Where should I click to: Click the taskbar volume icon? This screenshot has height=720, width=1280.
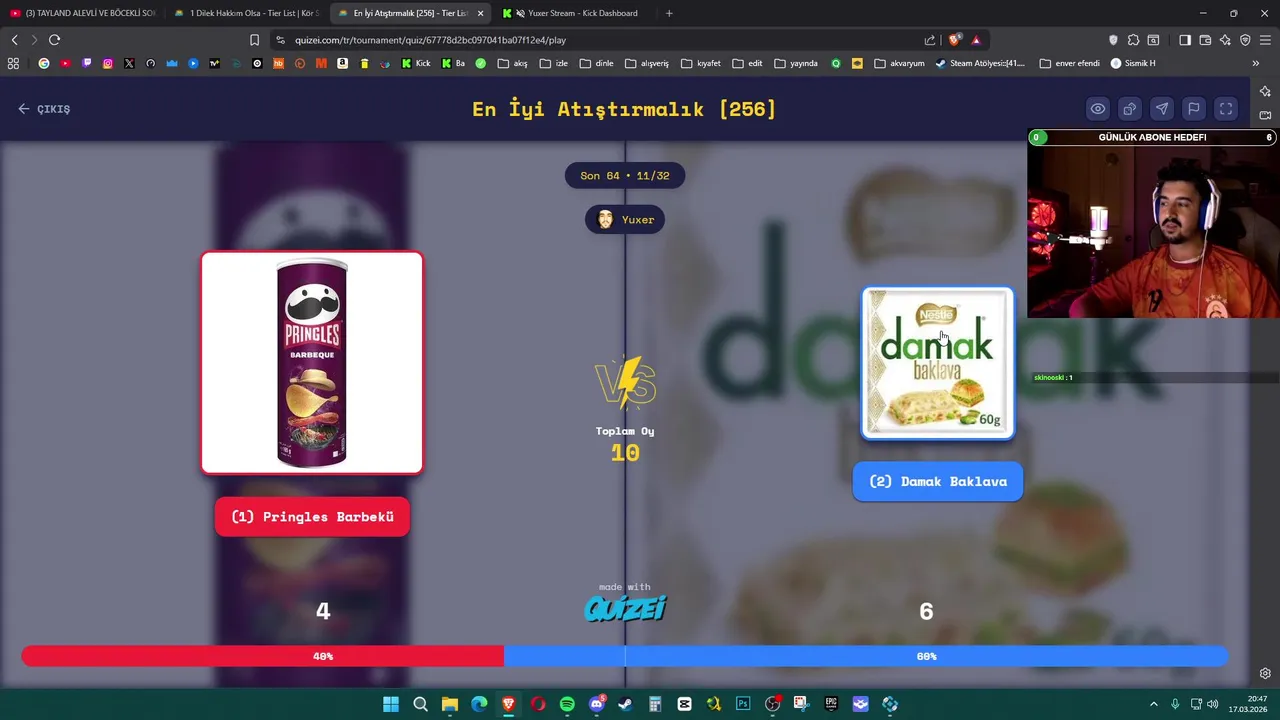[x=1212, y=704]
